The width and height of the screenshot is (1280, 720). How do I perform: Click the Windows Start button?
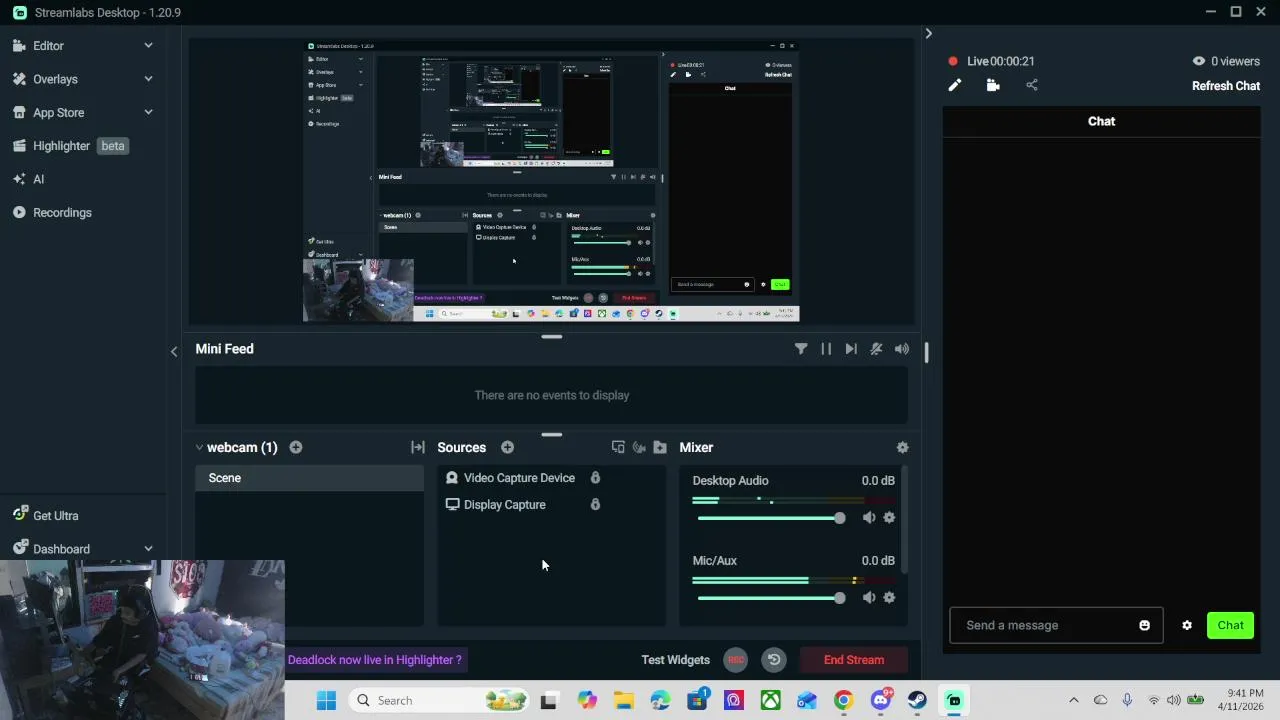[326, 701]
